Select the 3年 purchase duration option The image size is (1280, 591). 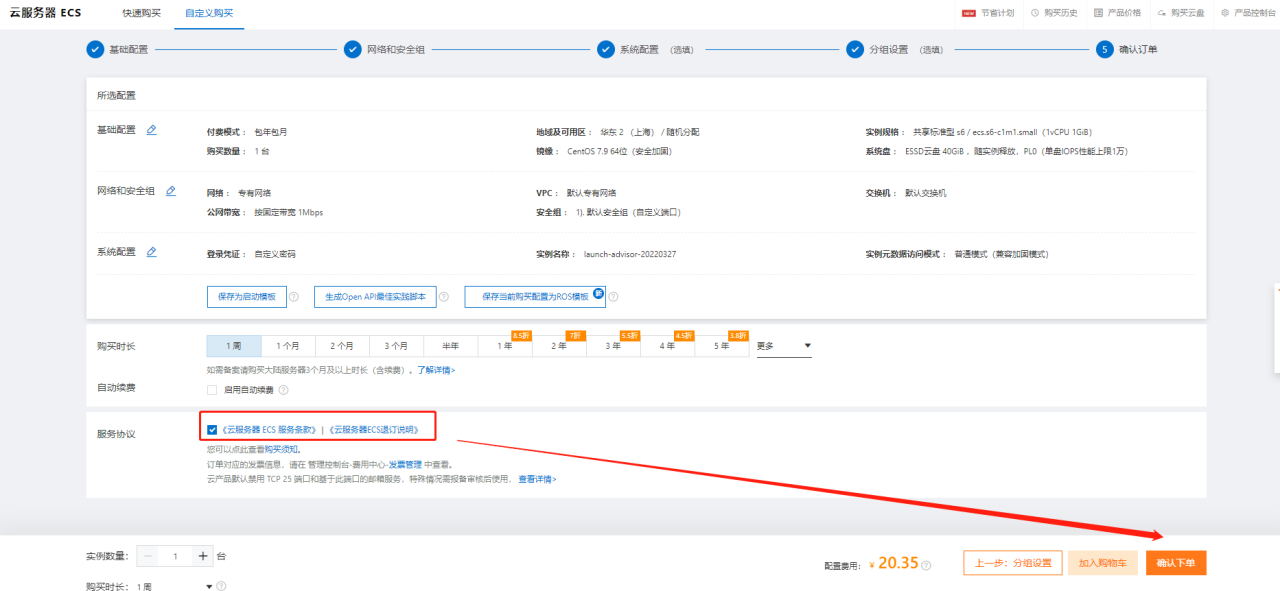[x=613, y=345]
